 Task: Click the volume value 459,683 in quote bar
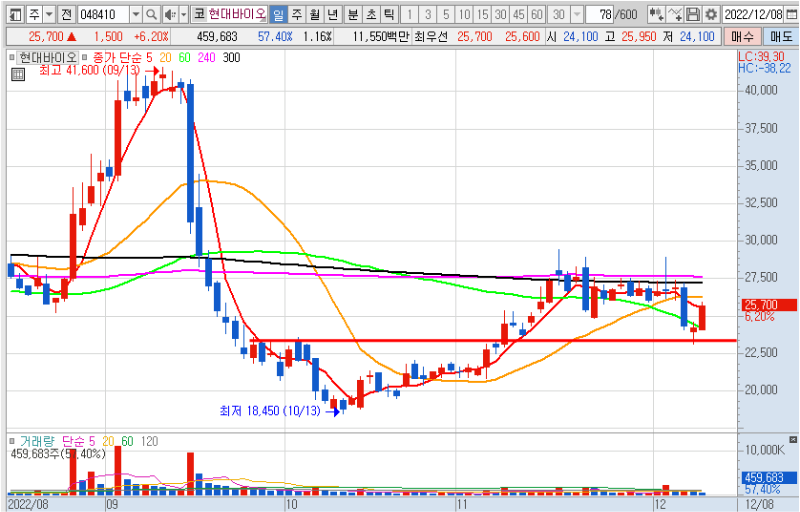point(217,36)
